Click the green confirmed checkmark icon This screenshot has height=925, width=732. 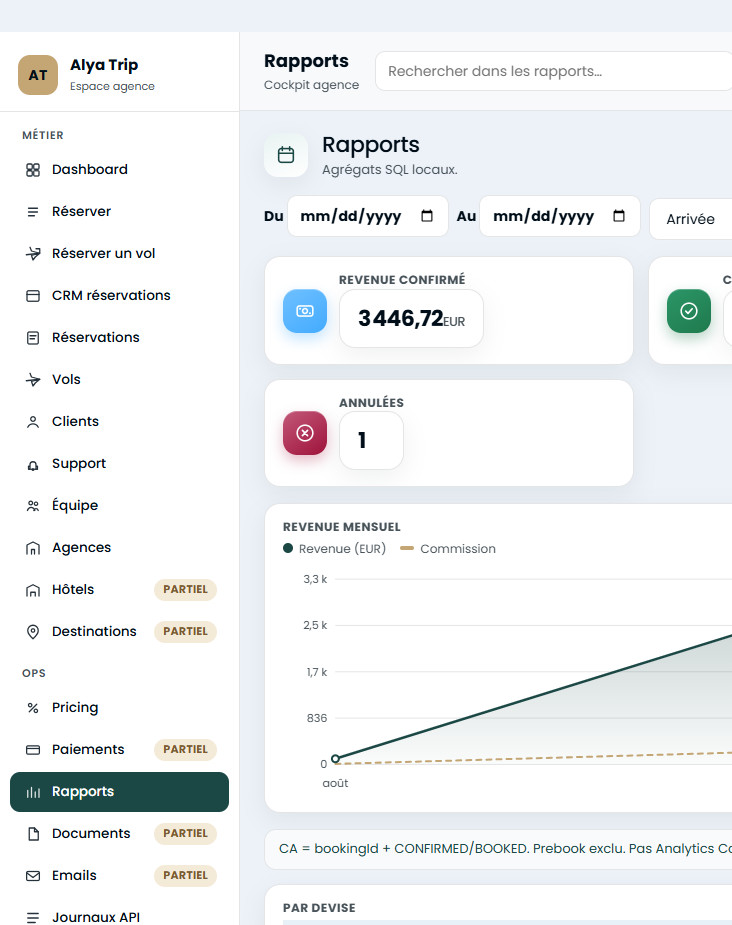click(689, 311)
